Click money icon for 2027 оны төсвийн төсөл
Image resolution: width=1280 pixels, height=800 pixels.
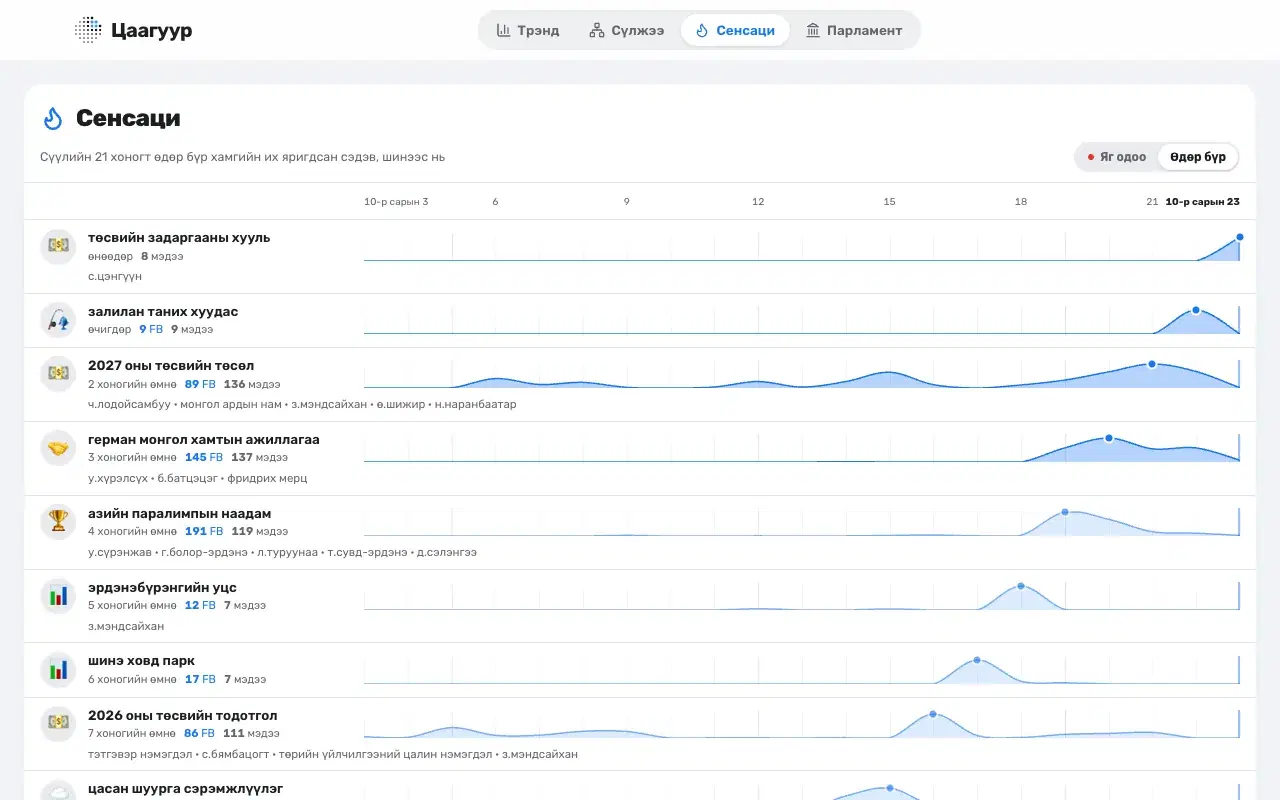58,374
